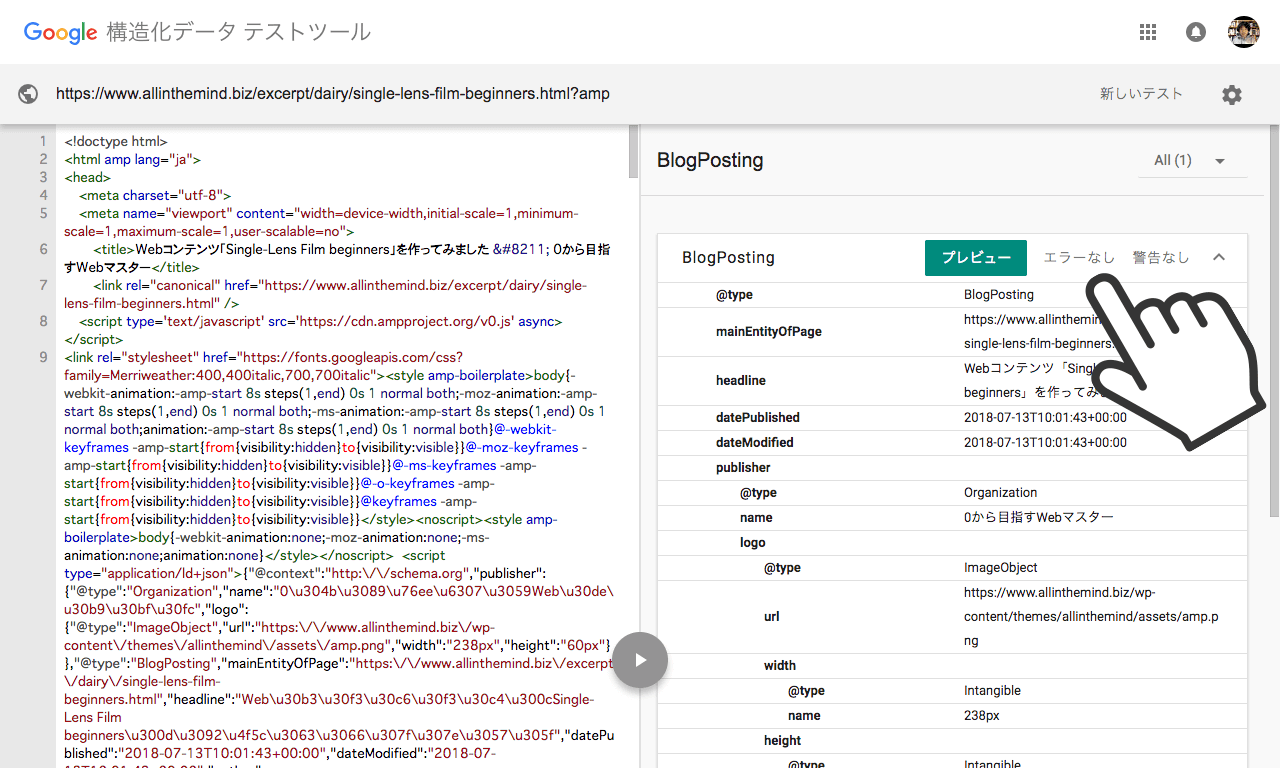Click the Google logo

pyautogui.click(x=60, y=32)
